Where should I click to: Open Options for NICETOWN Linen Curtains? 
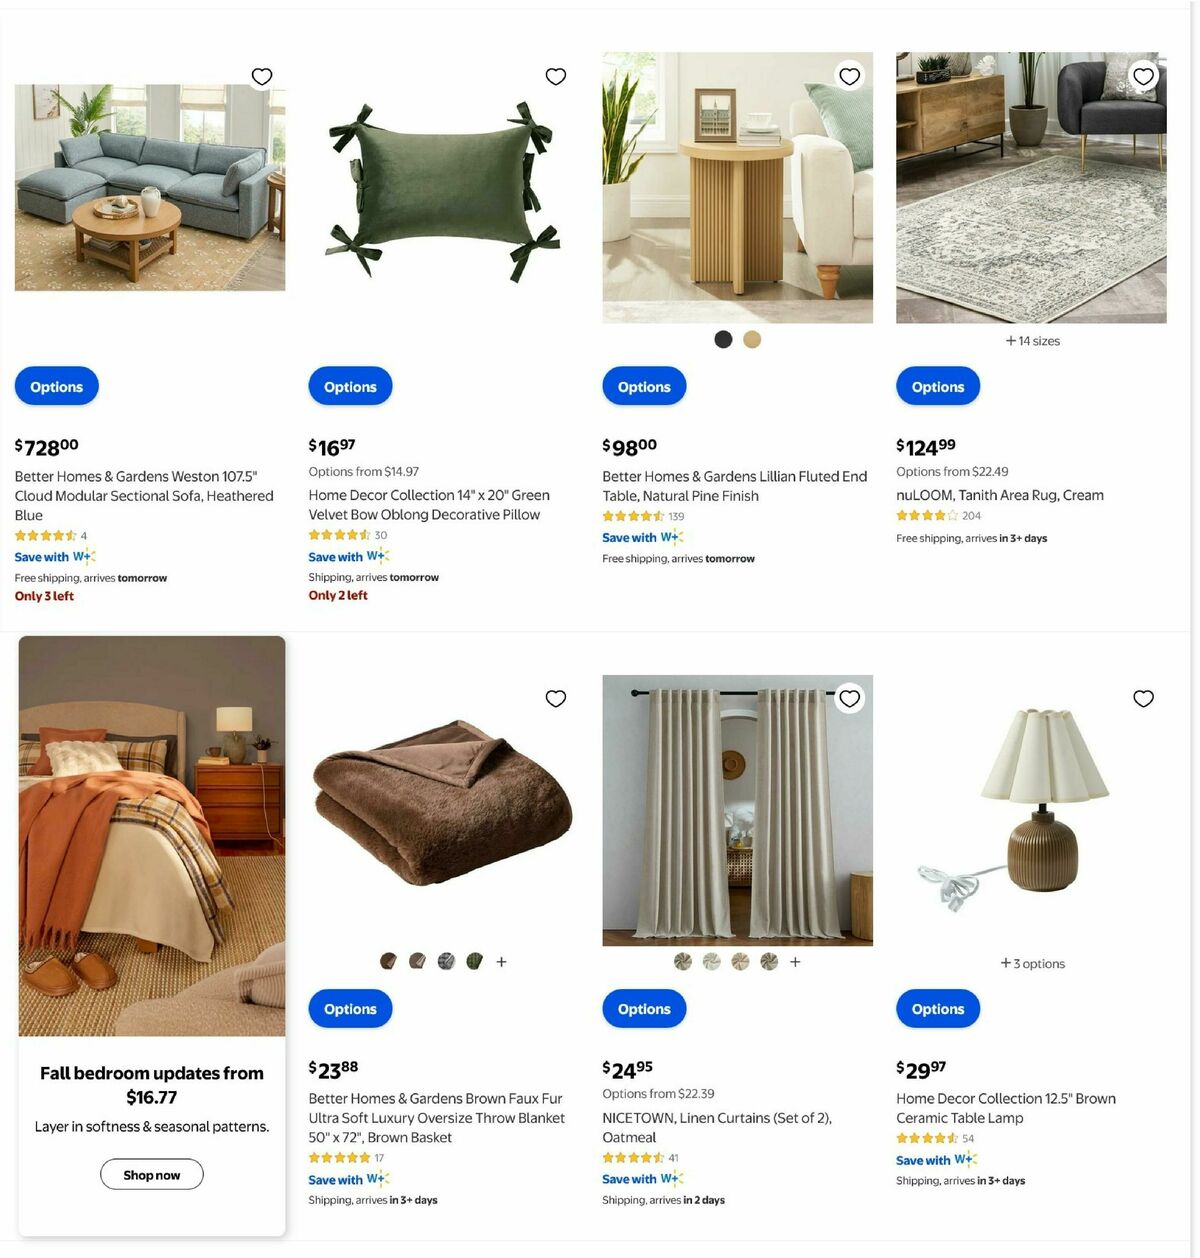click(x=644, y=1008)
